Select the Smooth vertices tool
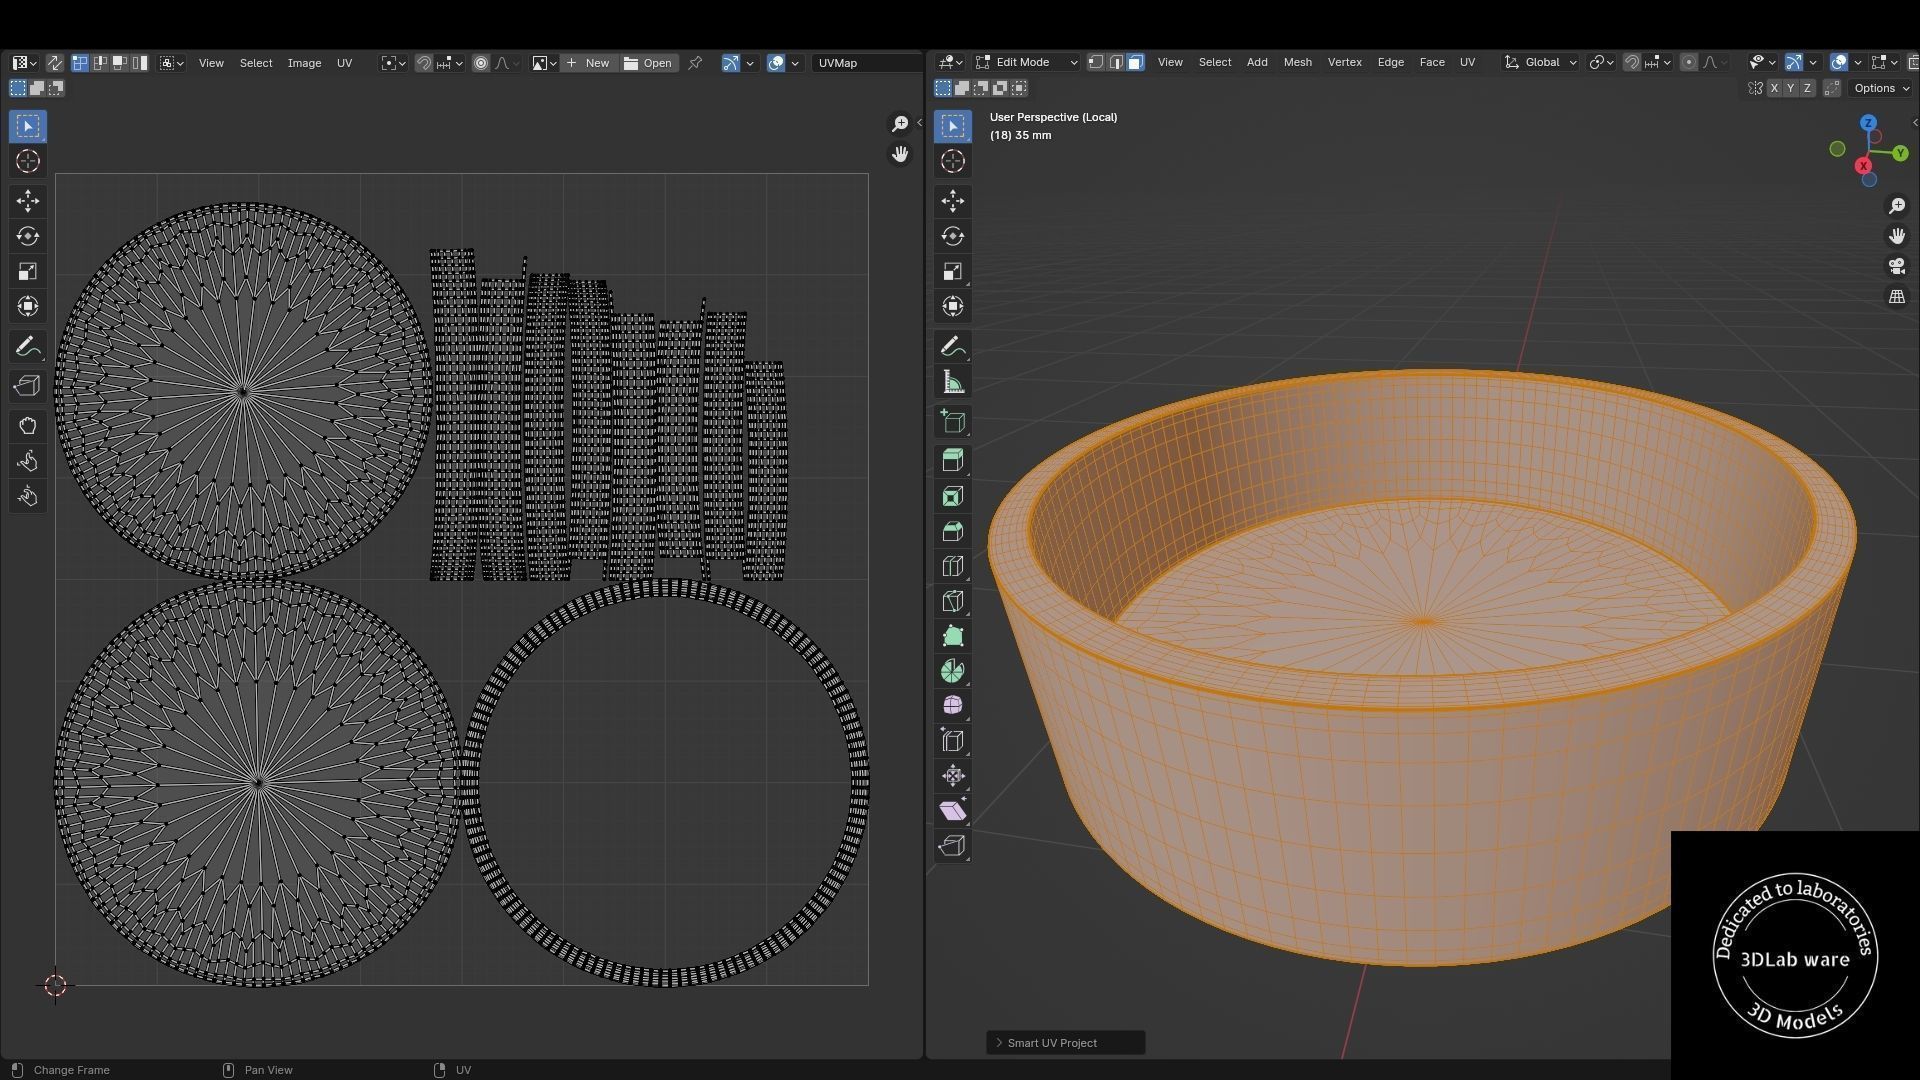The height and width of the screenshot is (1080, 1920). pos(952,706)
